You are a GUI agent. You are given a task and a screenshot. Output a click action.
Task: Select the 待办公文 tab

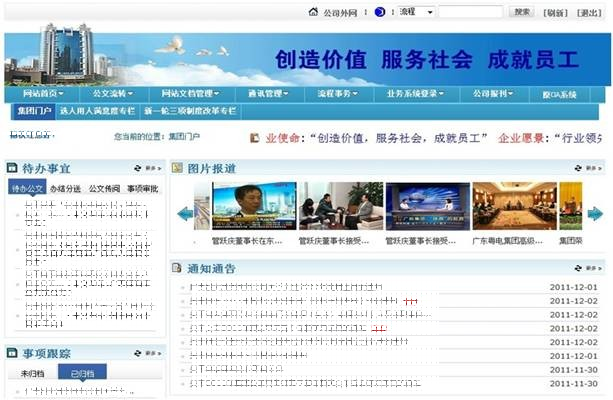27,187
